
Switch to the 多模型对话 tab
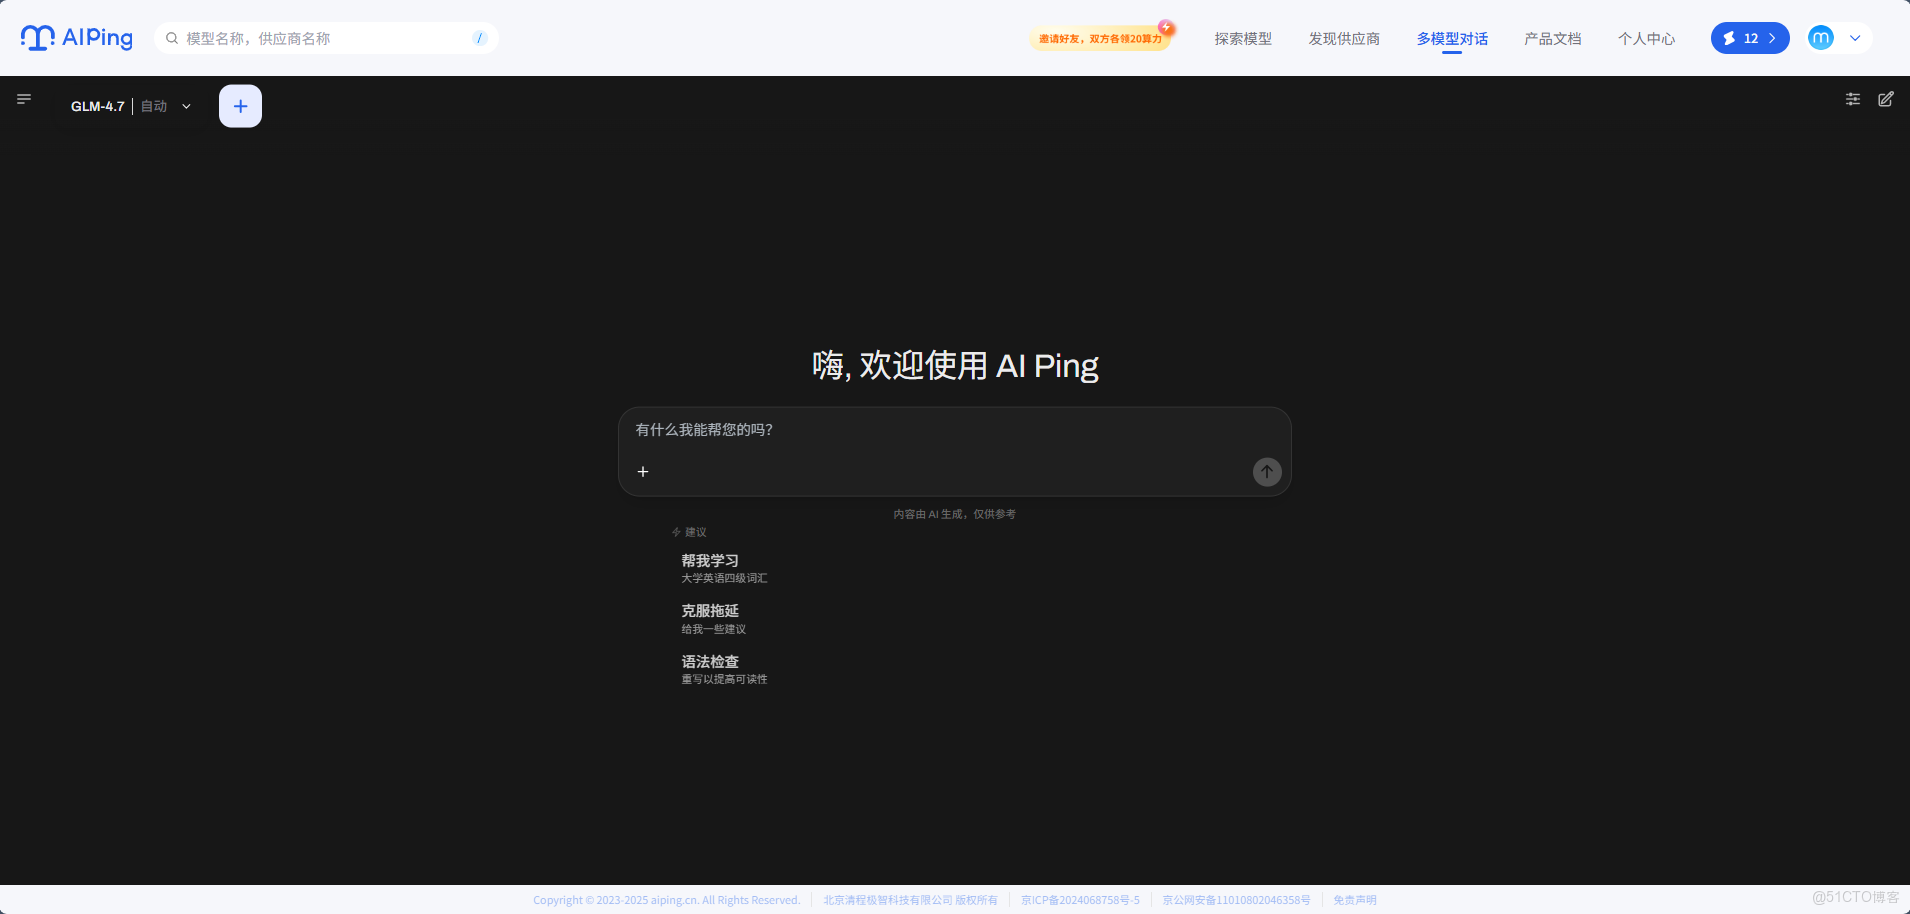tap(1452, 39)
